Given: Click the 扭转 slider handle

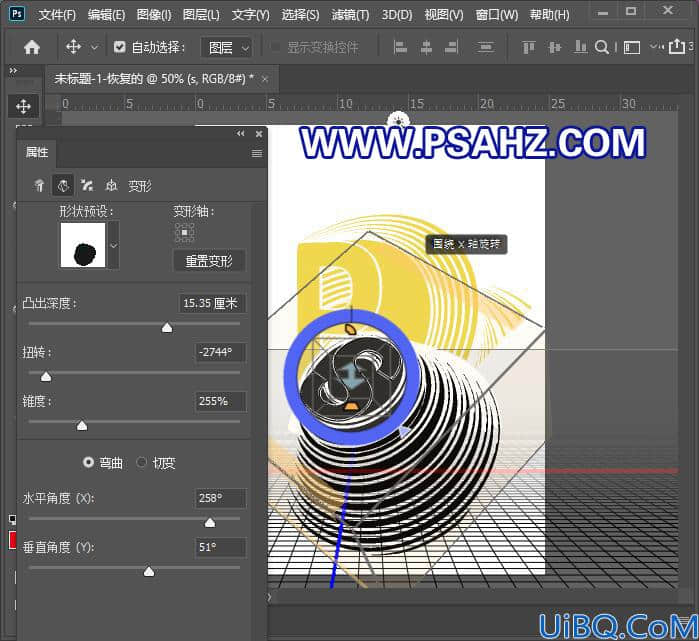Looking at the screenshot, I should point(46,377).
